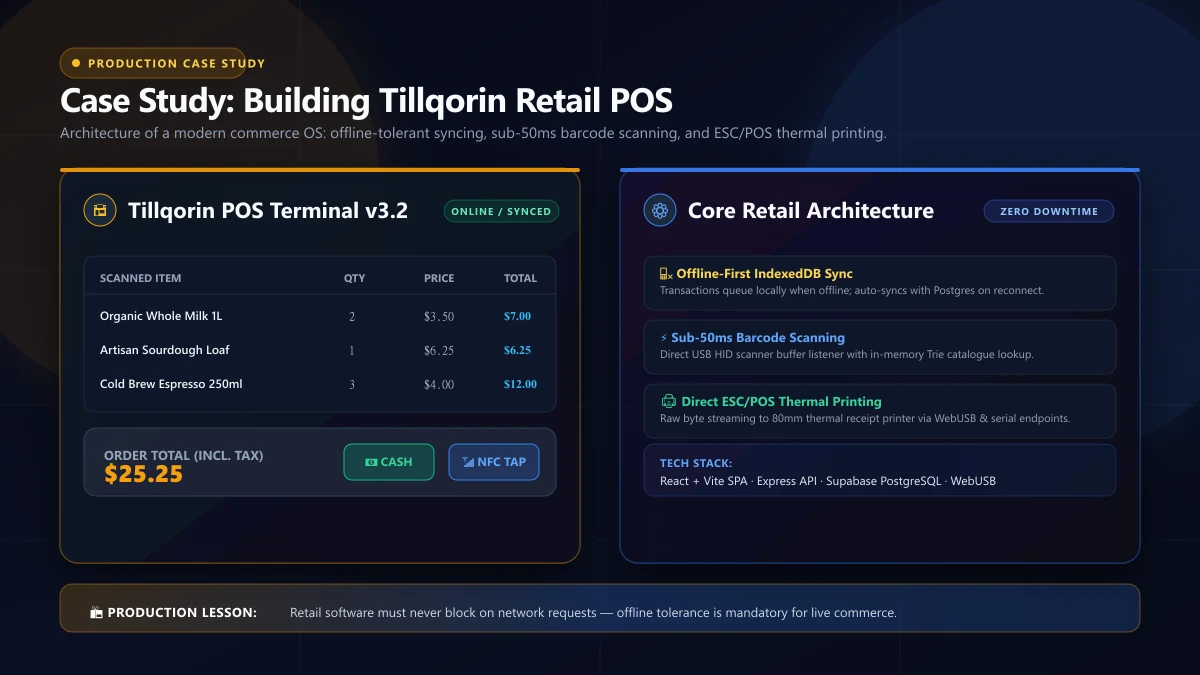
Task: Pay with the NFC TAP button
Action: coord(494,462)
